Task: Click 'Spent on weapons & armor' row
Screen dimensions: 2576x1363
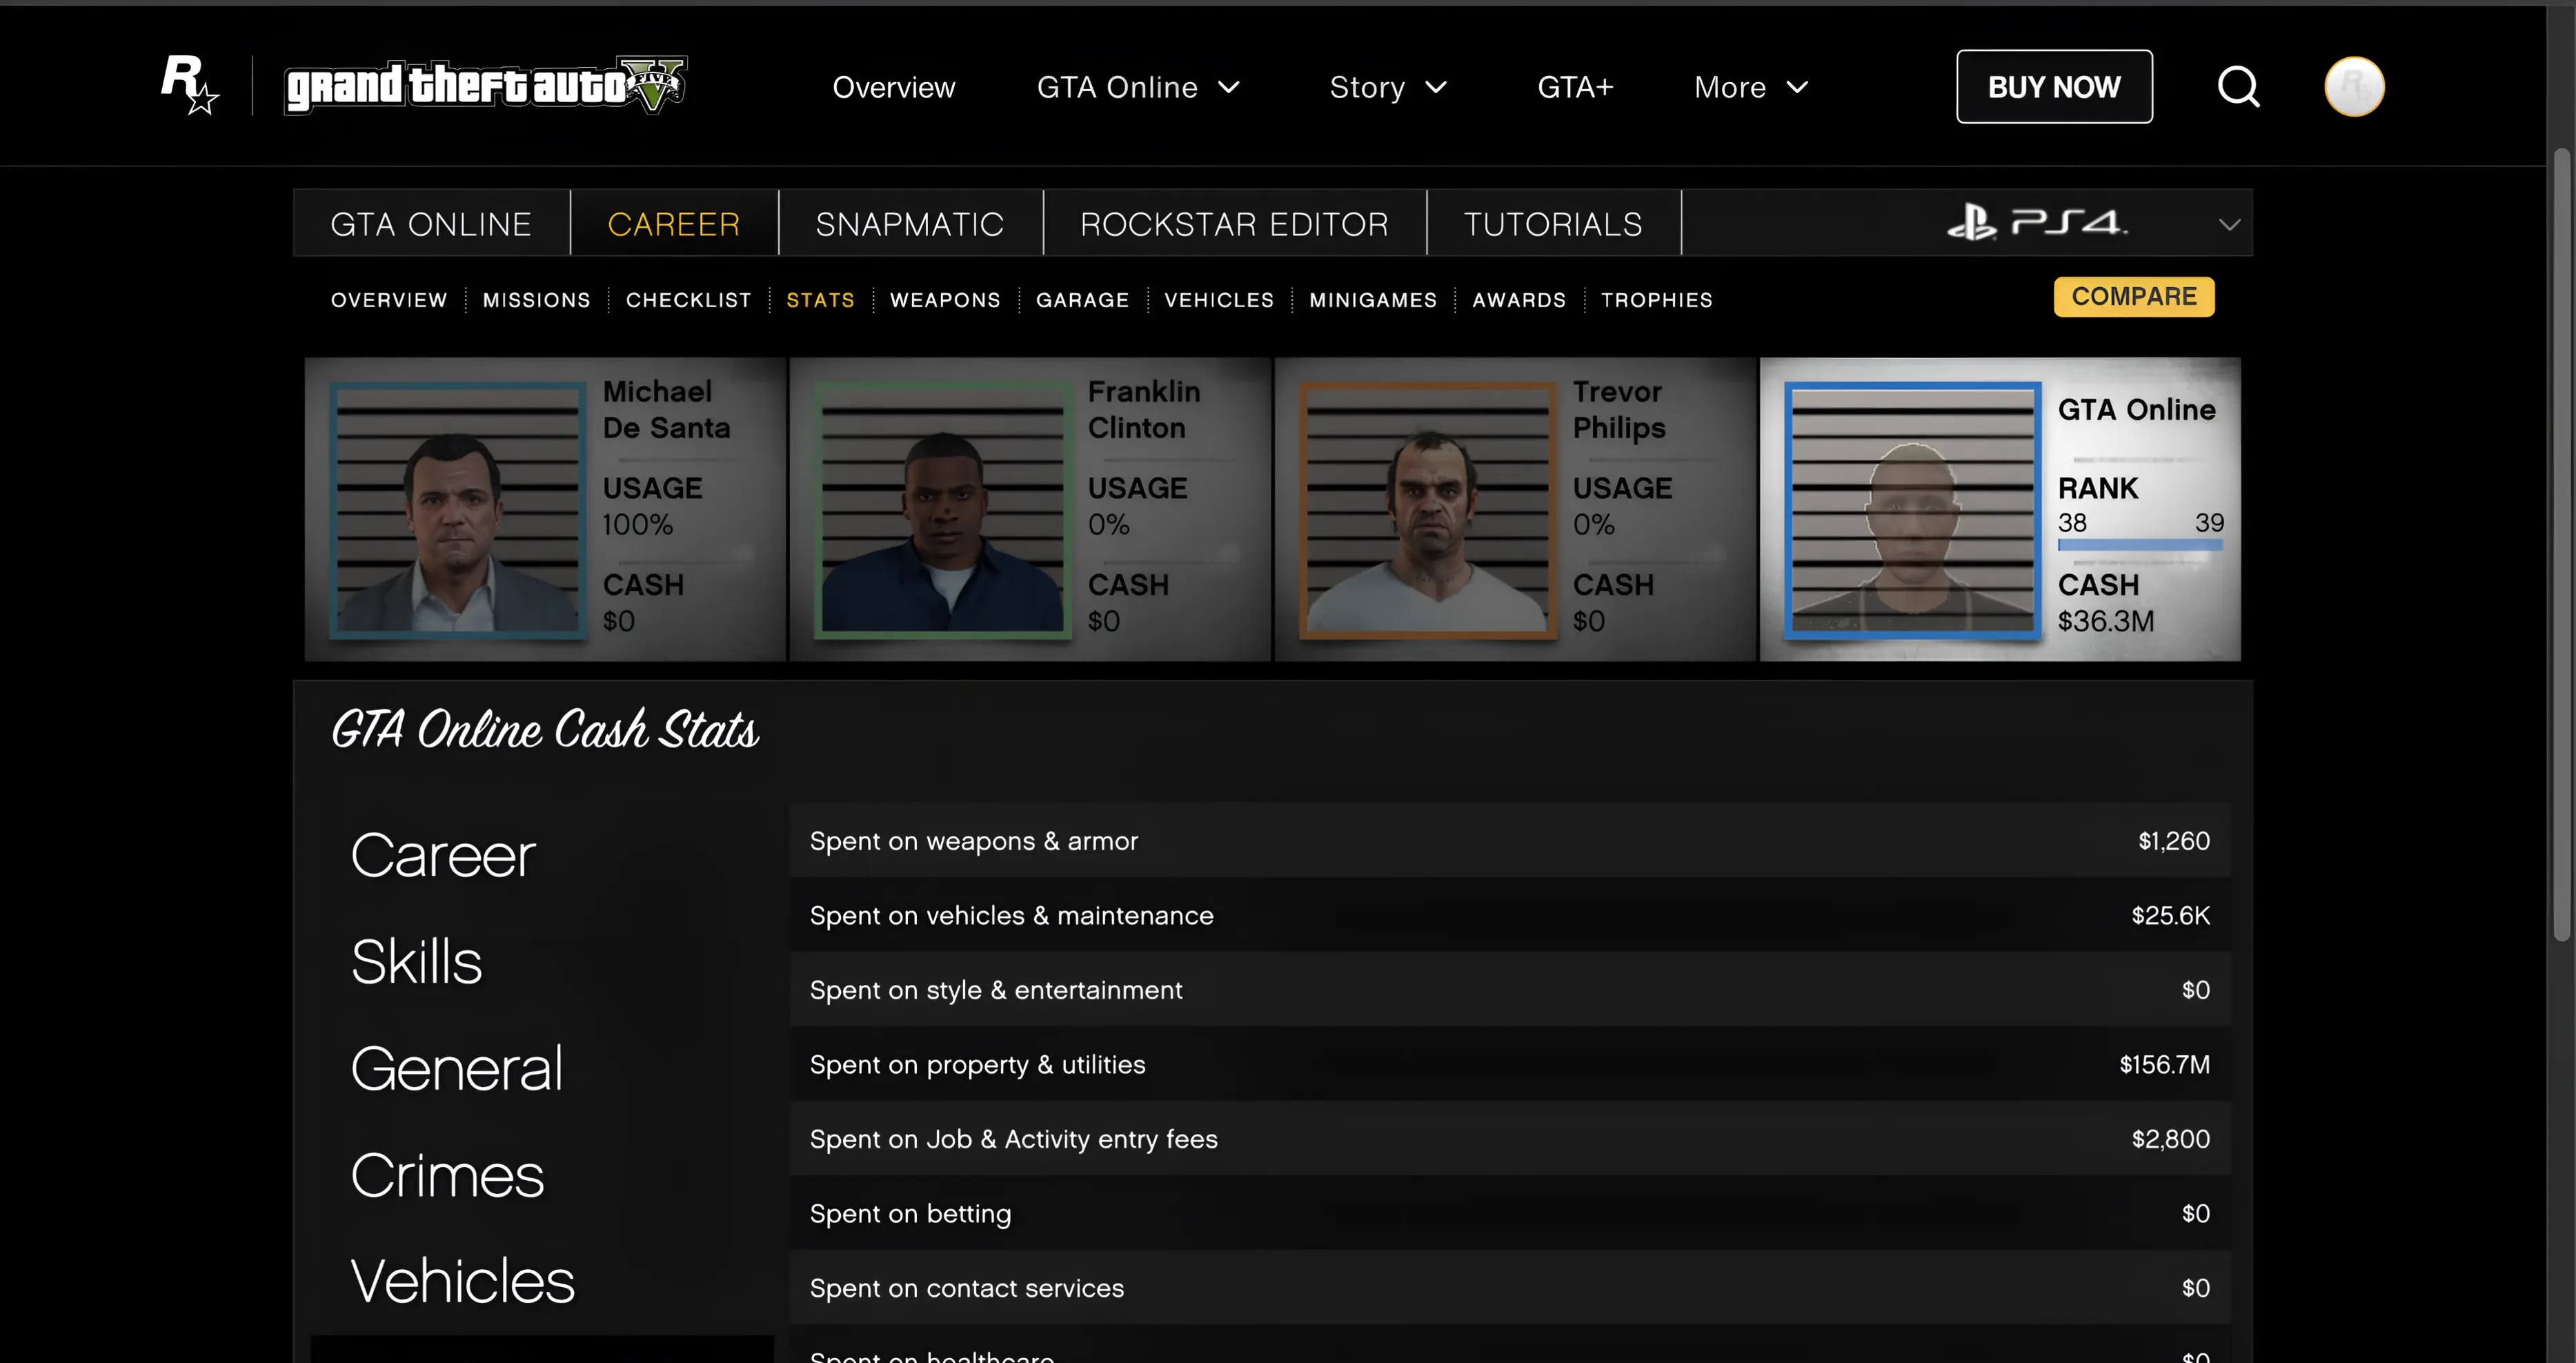Action: pos(1510,841)
